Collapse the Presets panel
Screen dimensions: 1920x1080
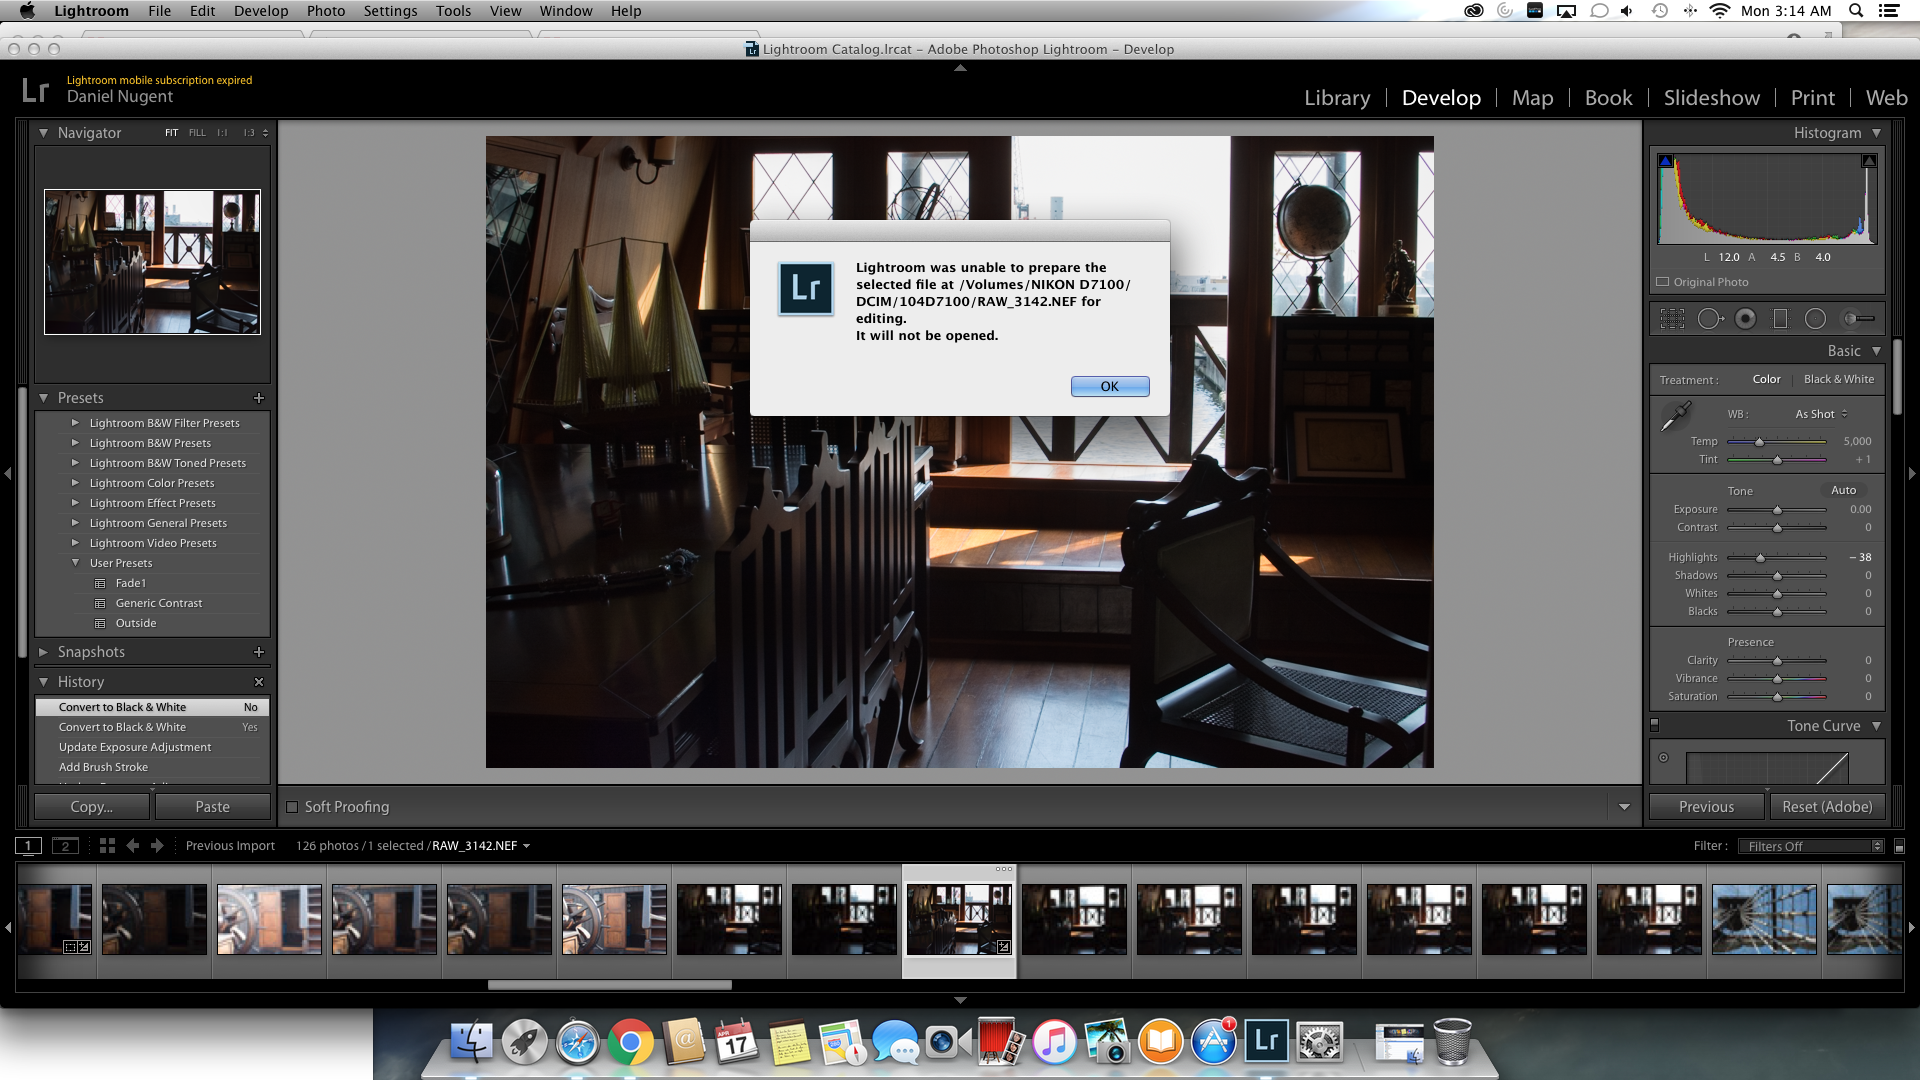pyautogui.click(x=43, y=398)
